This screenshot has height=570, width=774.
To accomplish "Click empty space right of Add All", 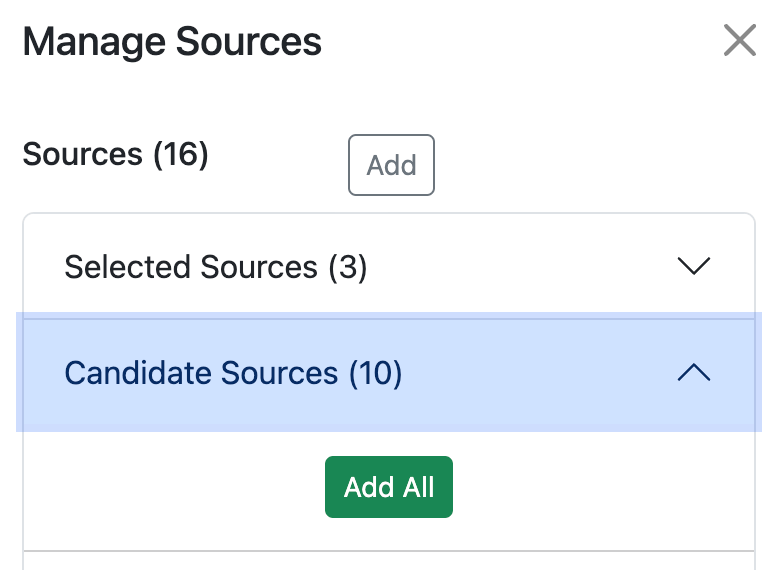I will pos(600,487).
